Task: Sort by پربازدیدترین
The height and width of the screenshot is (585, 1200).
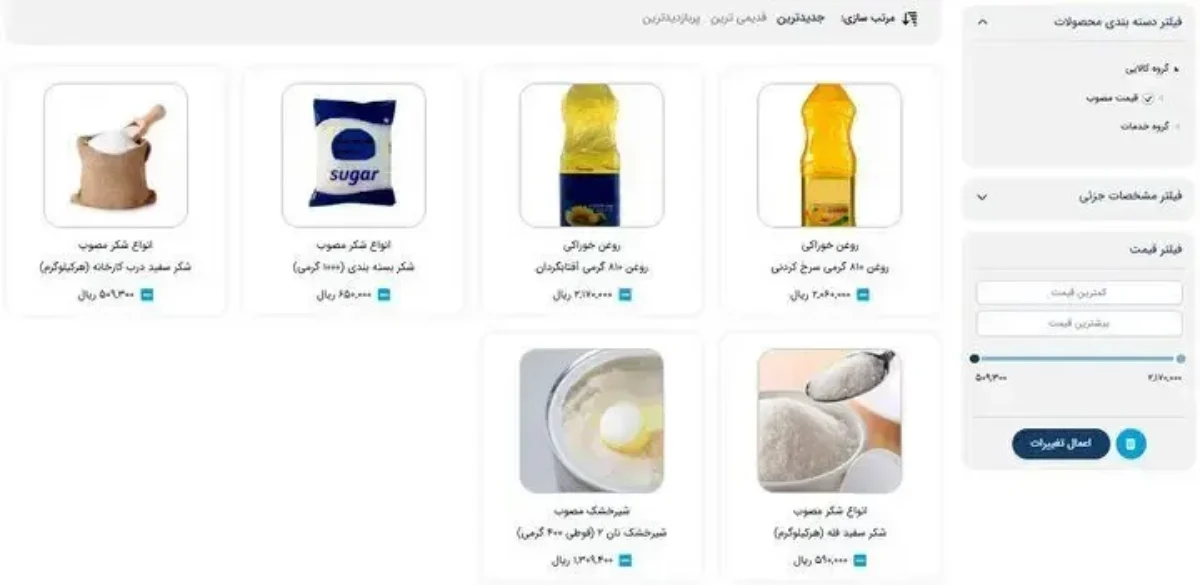Action: click(x=672, y=19)
